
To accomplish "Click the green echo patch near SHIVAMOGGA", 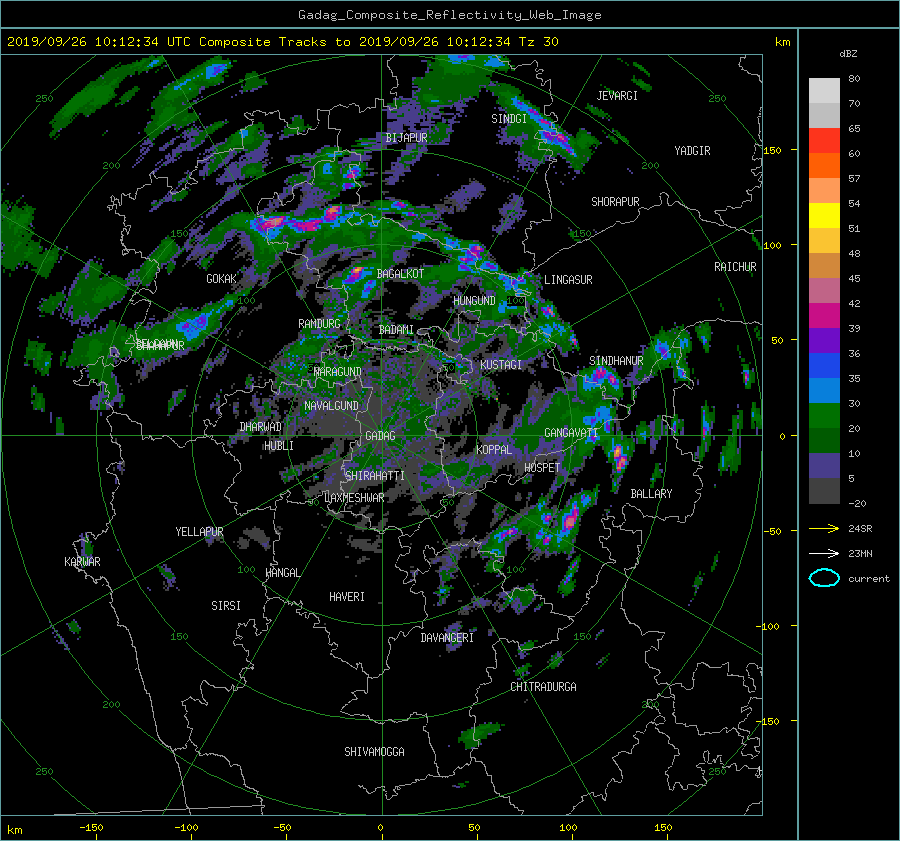I will [x=480, y=733].
